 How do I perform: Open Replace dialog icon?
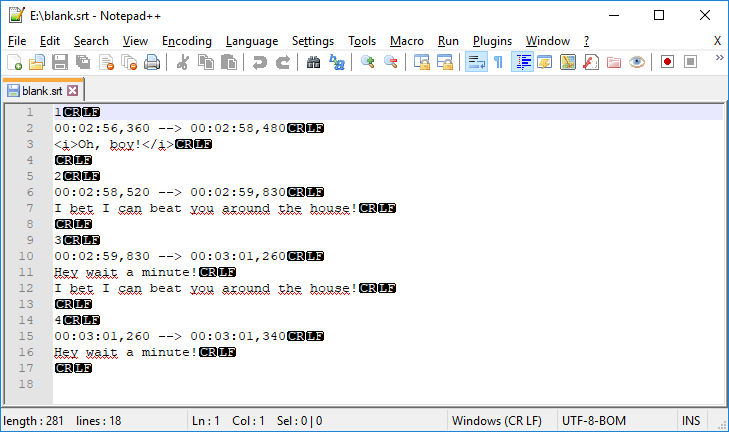pos(337,62)
